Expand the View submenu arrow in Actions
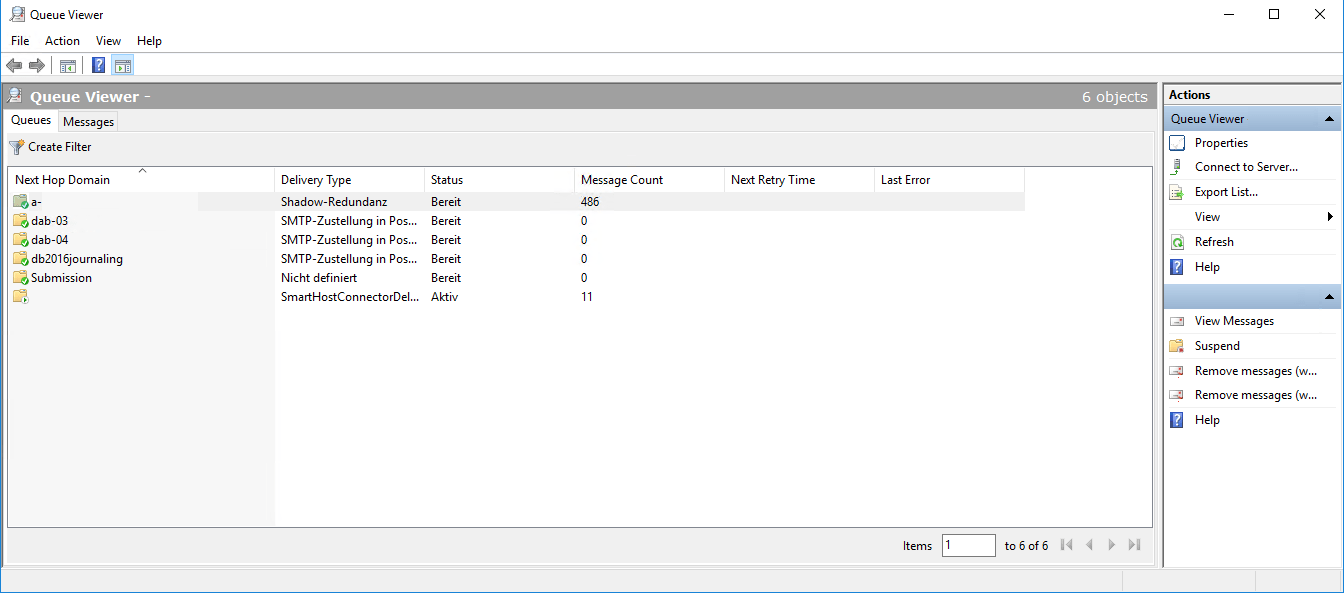1344x593 pixels. click(x=1330, y=217)
